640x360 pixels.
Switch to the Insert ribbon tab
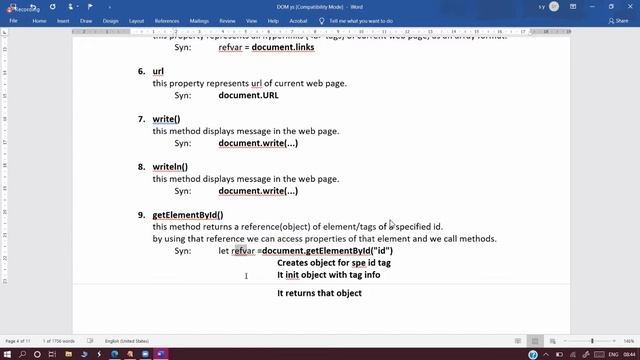(63, 21)
